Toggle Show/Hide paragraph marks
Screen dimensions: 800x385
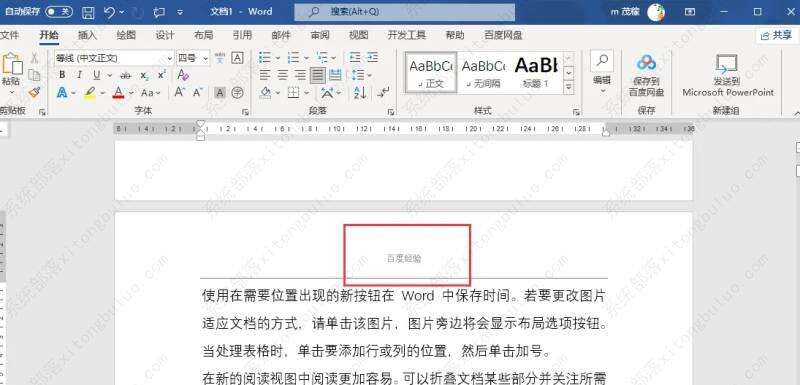tap(384, 93)
